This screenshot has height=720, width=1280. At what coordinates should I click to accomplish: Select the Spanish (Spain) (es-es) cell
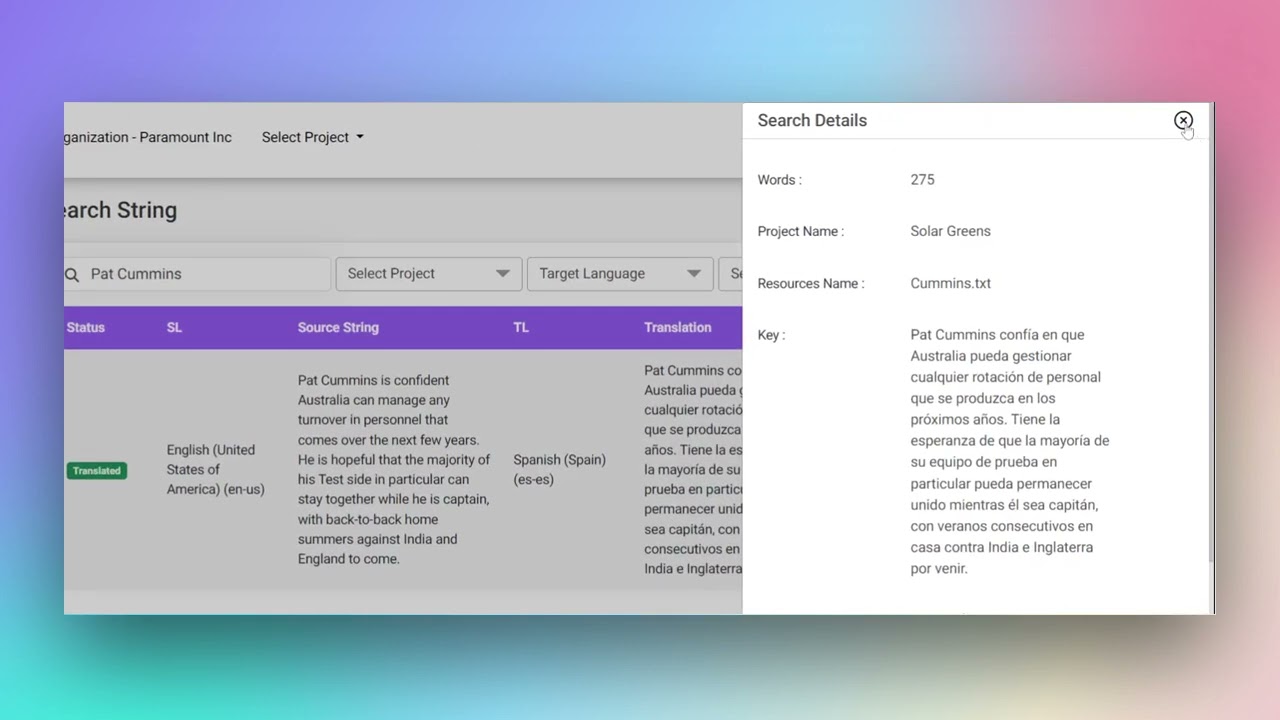tap(560, 469)
